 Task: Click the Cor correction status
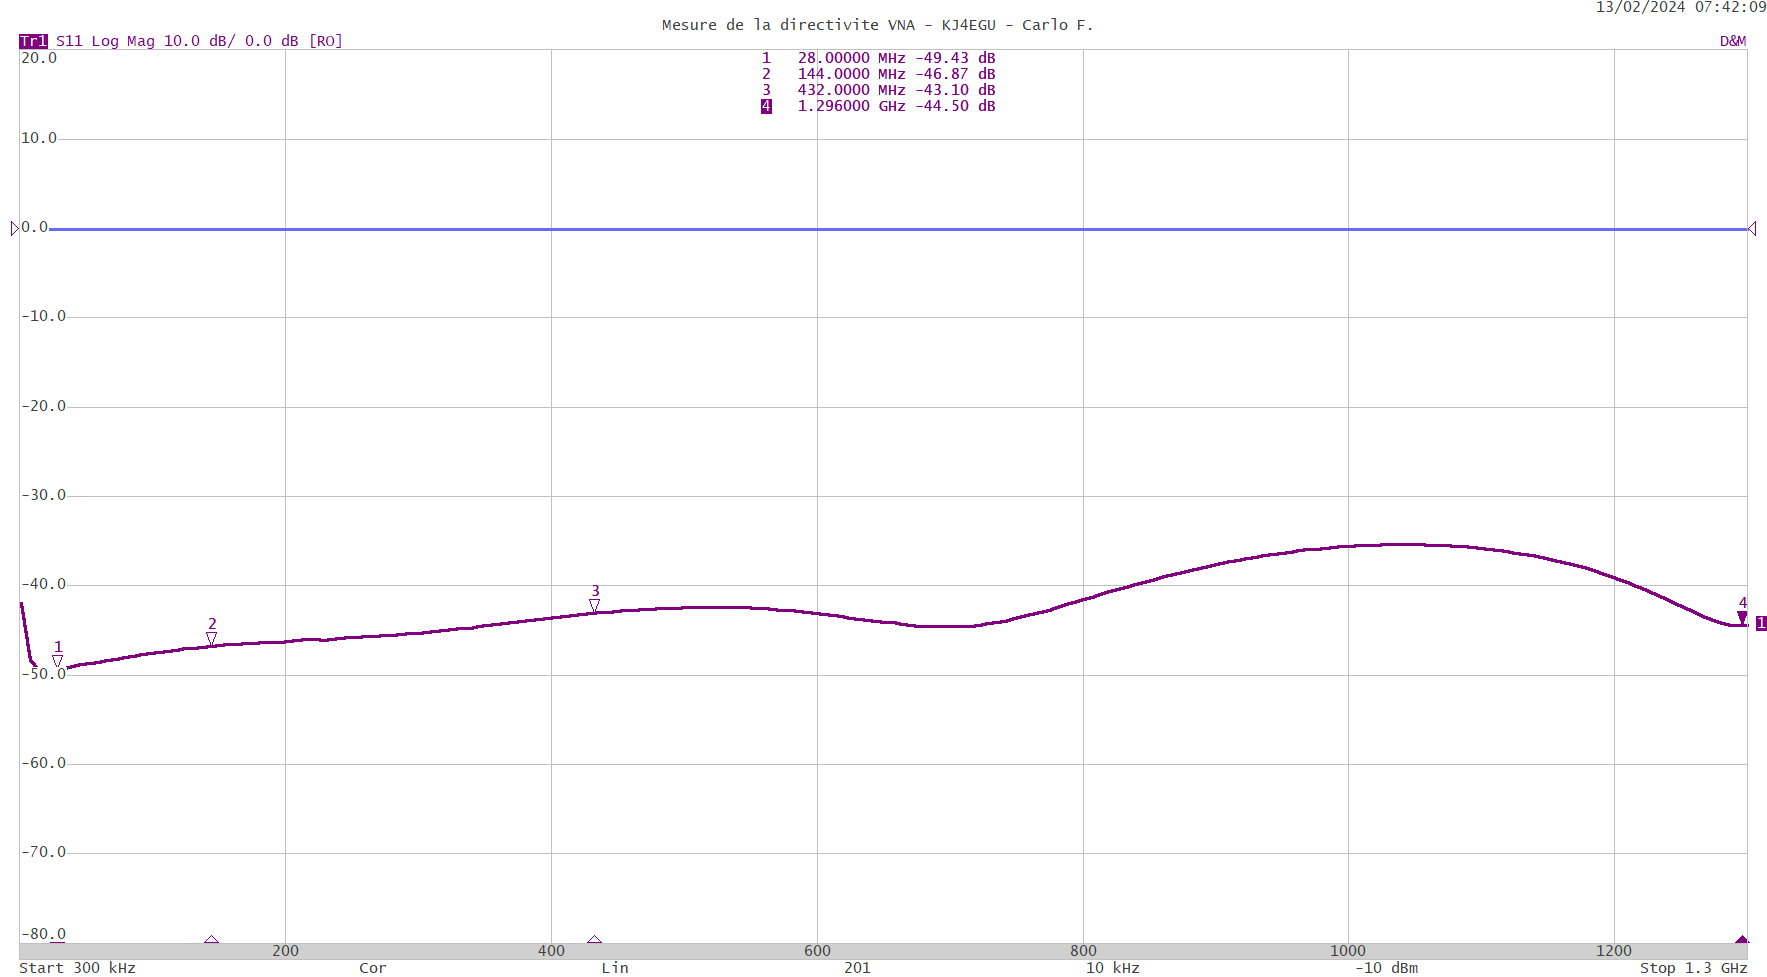(373, 967)
